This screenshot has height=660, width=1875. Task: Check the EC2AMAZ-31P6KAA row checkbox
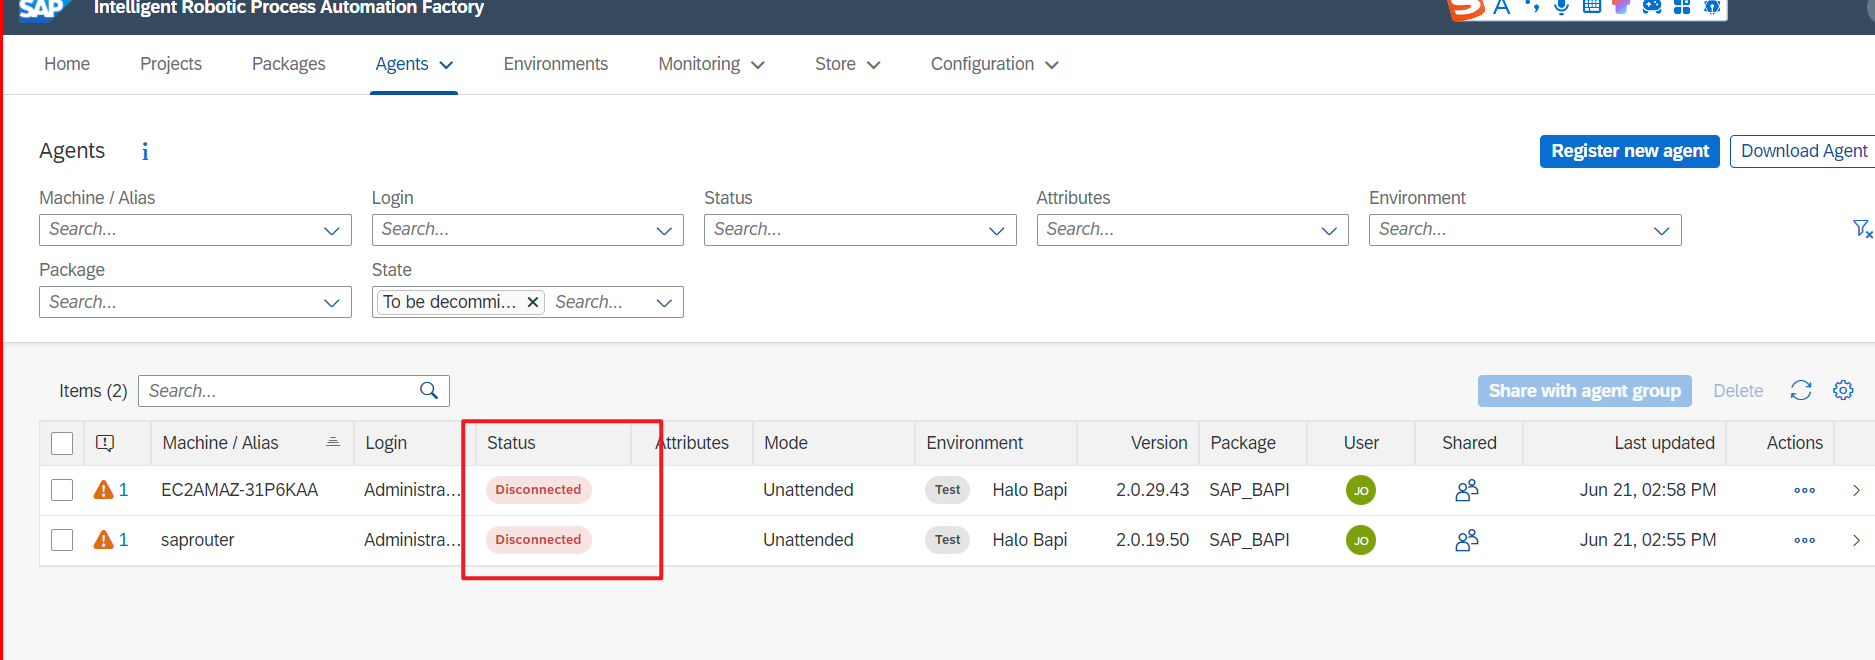pyautogui.click(x=62, y=490)
